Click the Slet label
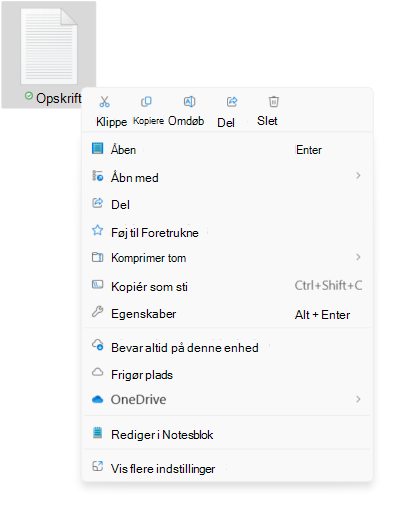 tap(267, 121)
